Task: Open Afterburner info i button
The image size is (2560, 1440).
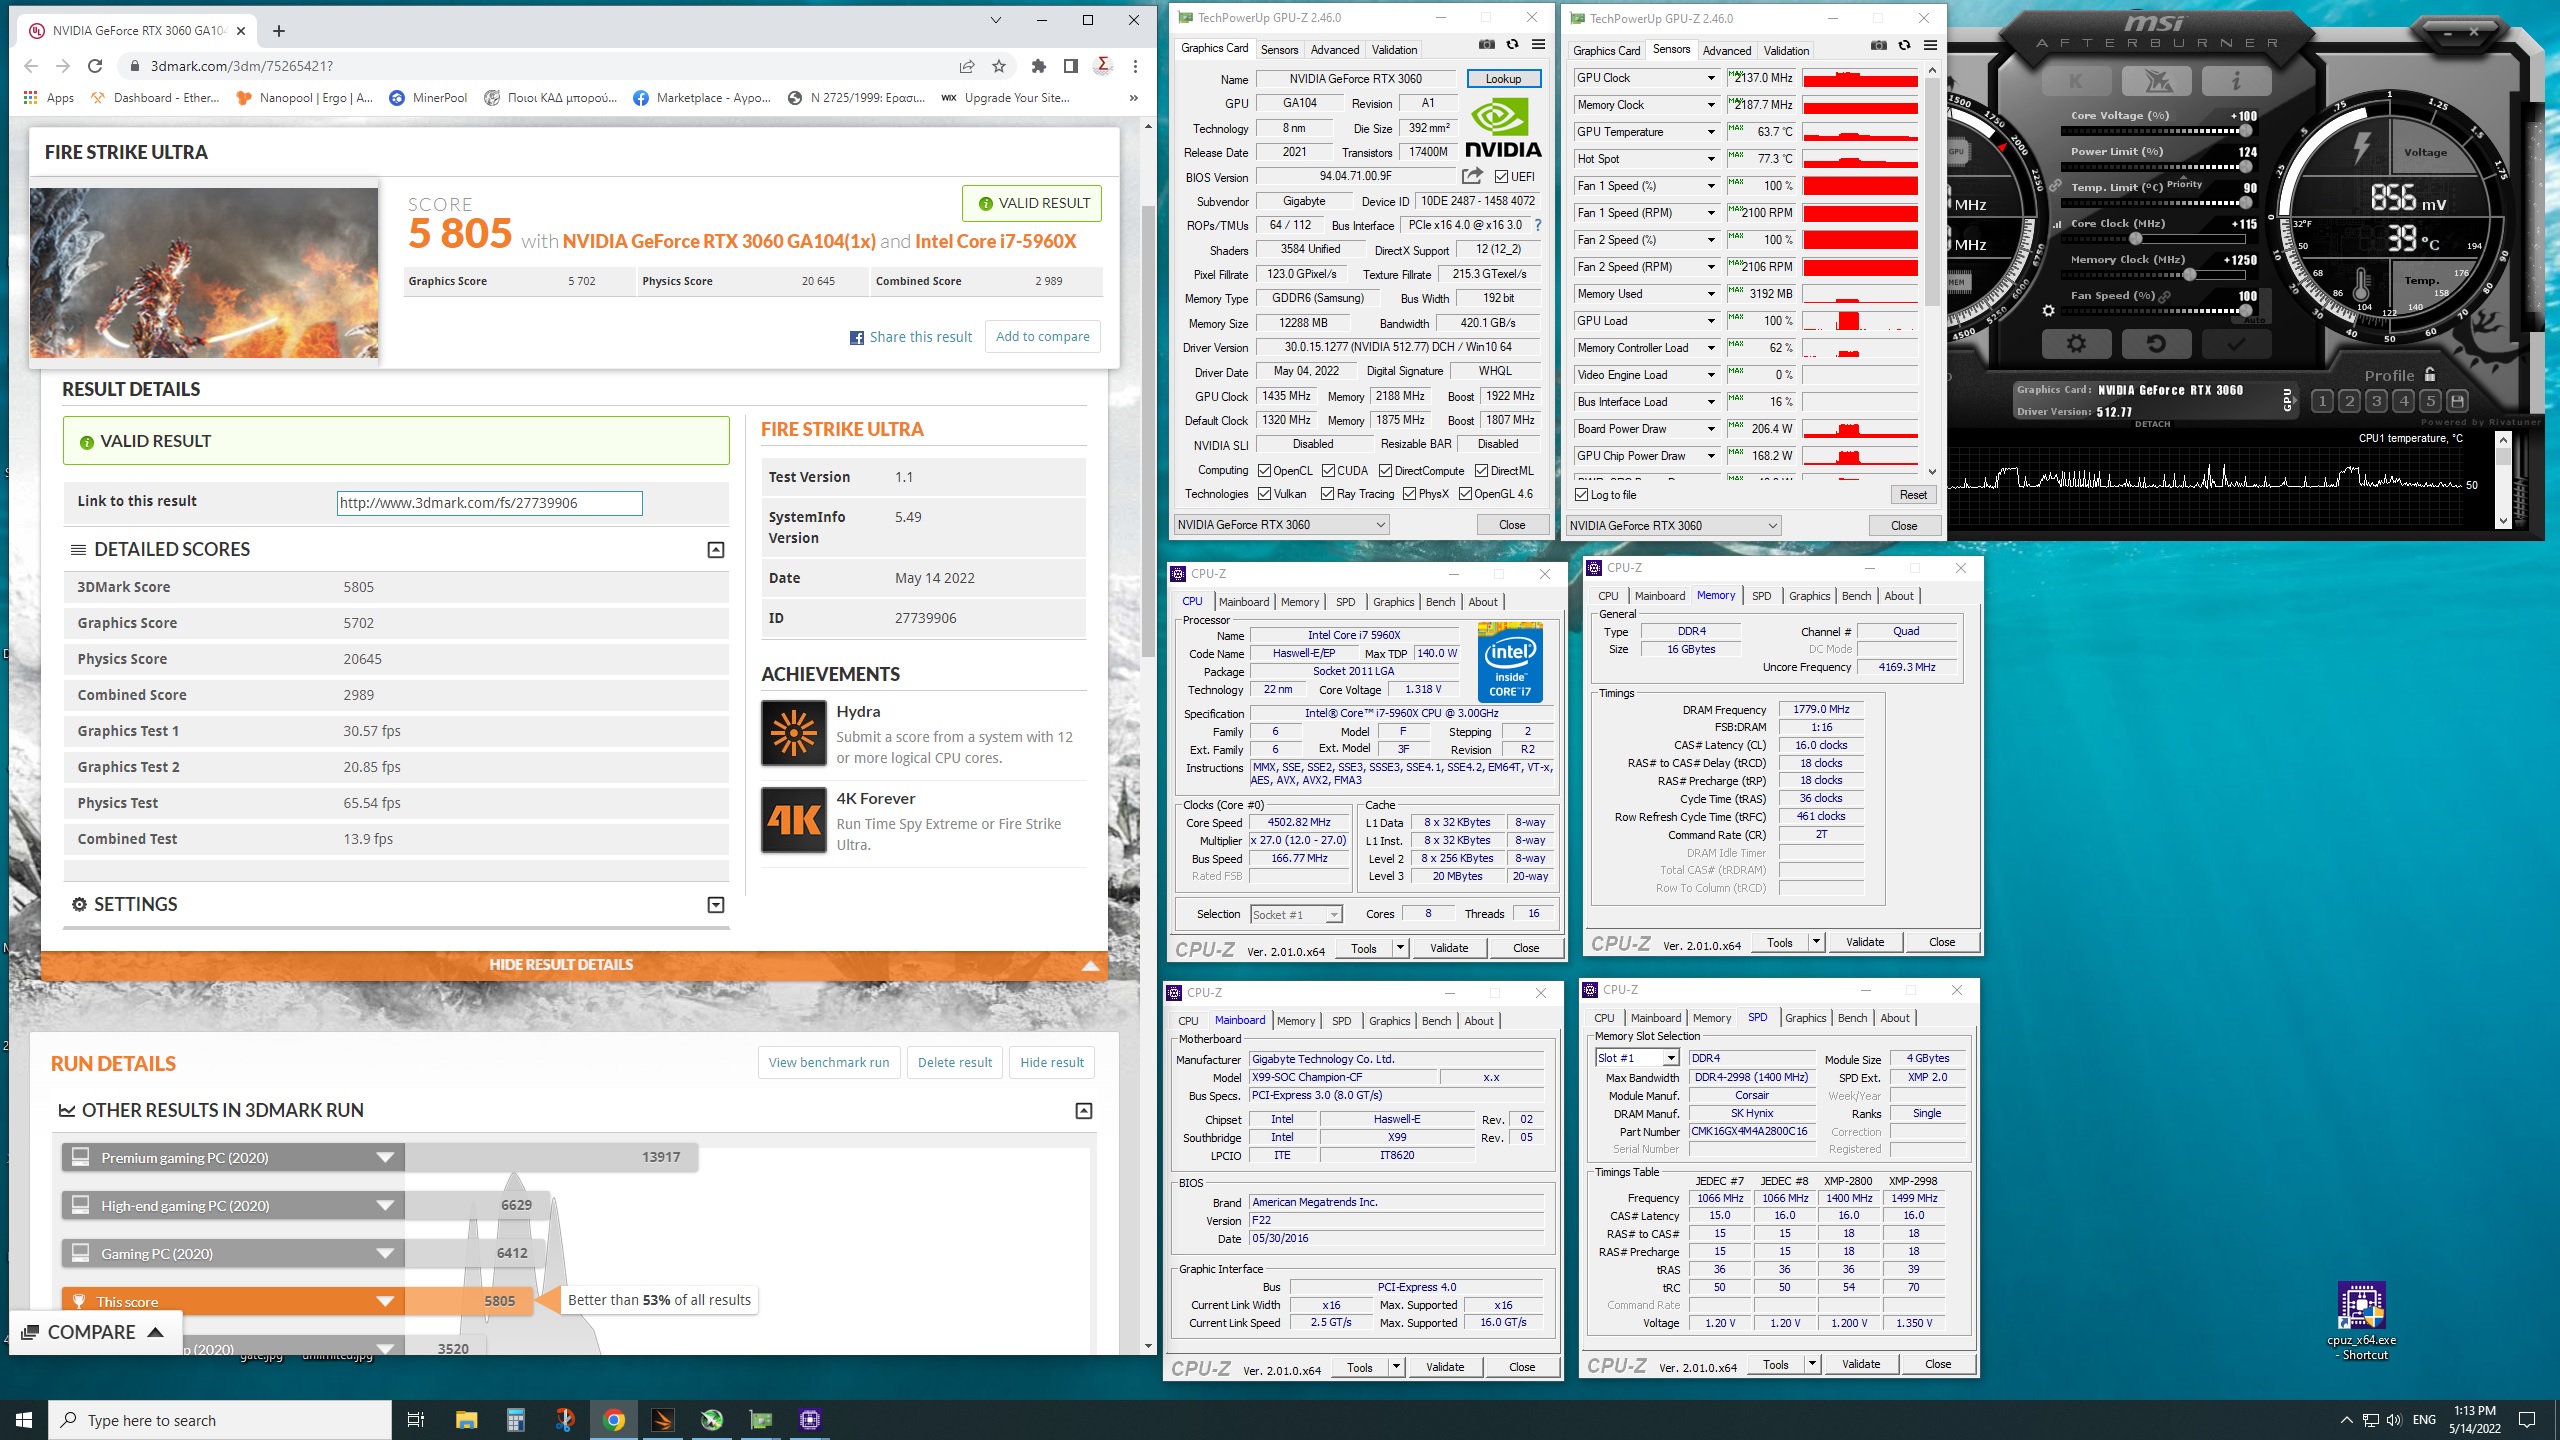Action: pyautogui.click(x=2236, y=81)
